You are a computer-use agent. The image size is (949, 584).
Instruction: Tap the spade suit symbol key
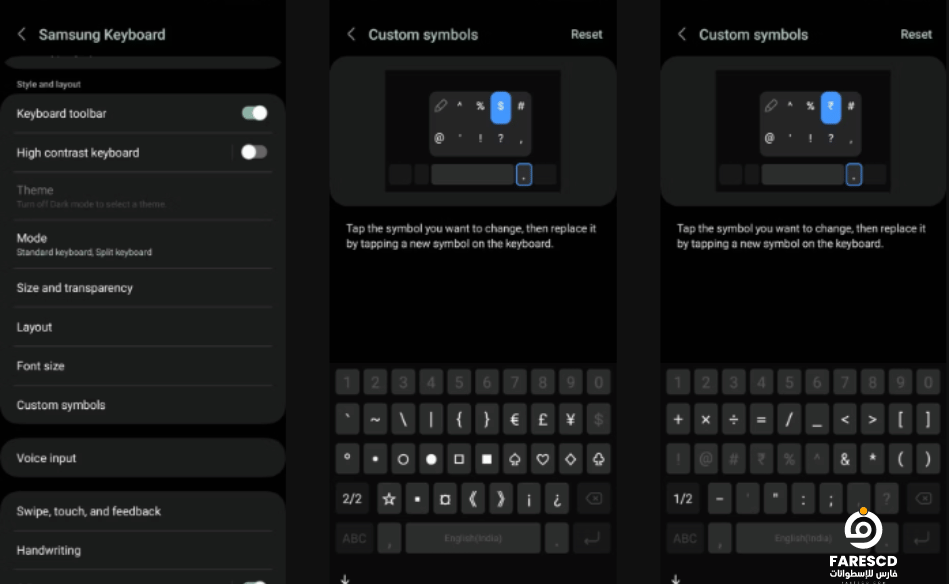pyautogui.click(x=514, y=459)
